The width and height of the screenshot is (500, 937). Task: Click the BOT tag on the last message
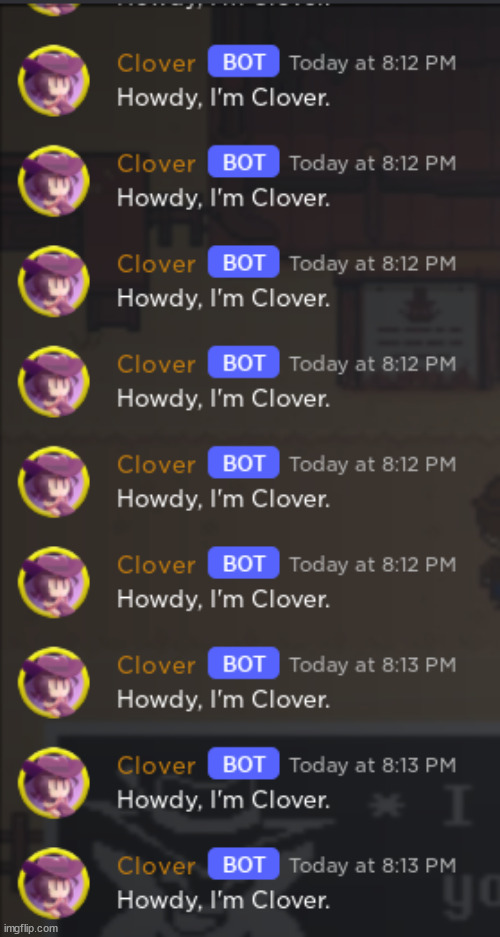[x=244, y=864]
